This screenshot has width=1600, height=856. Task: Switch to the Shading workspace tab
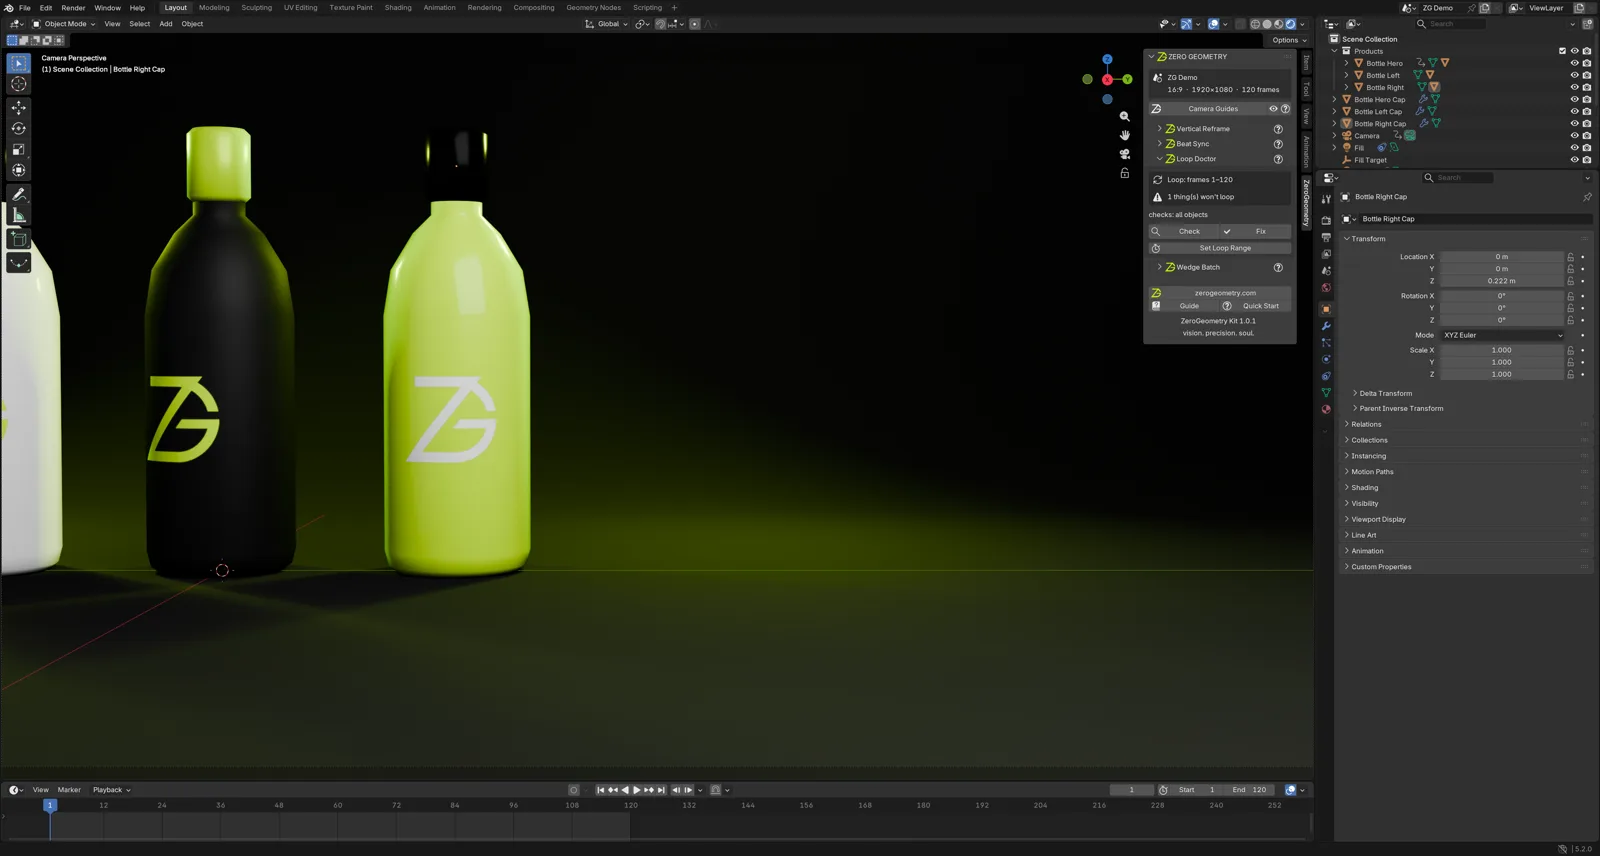point(398,8)
